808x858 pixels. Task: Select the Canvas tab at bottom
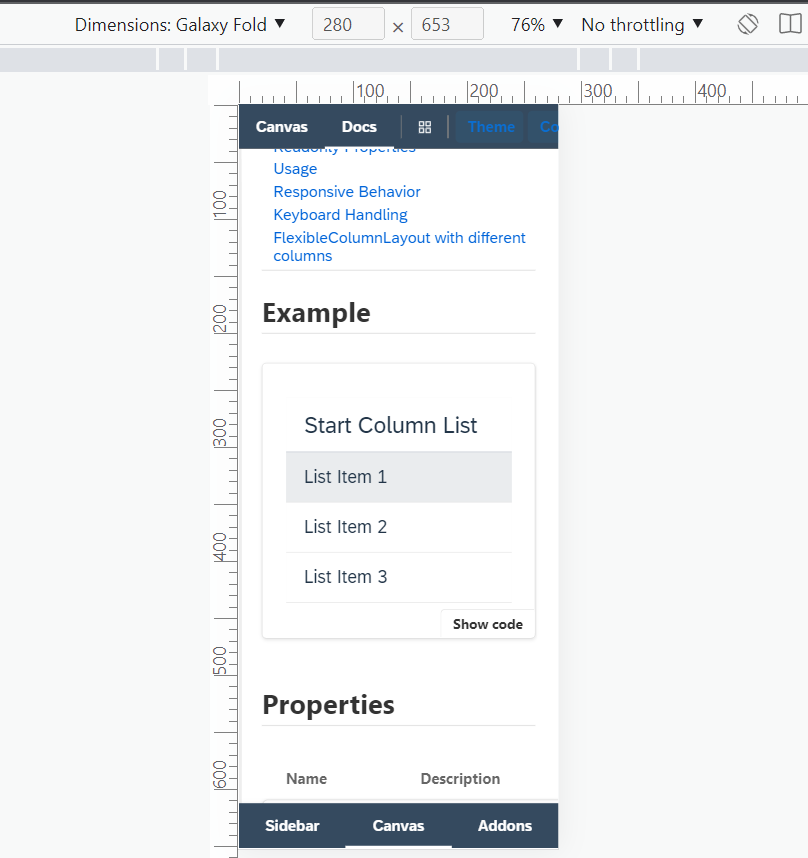pos(398,826)
